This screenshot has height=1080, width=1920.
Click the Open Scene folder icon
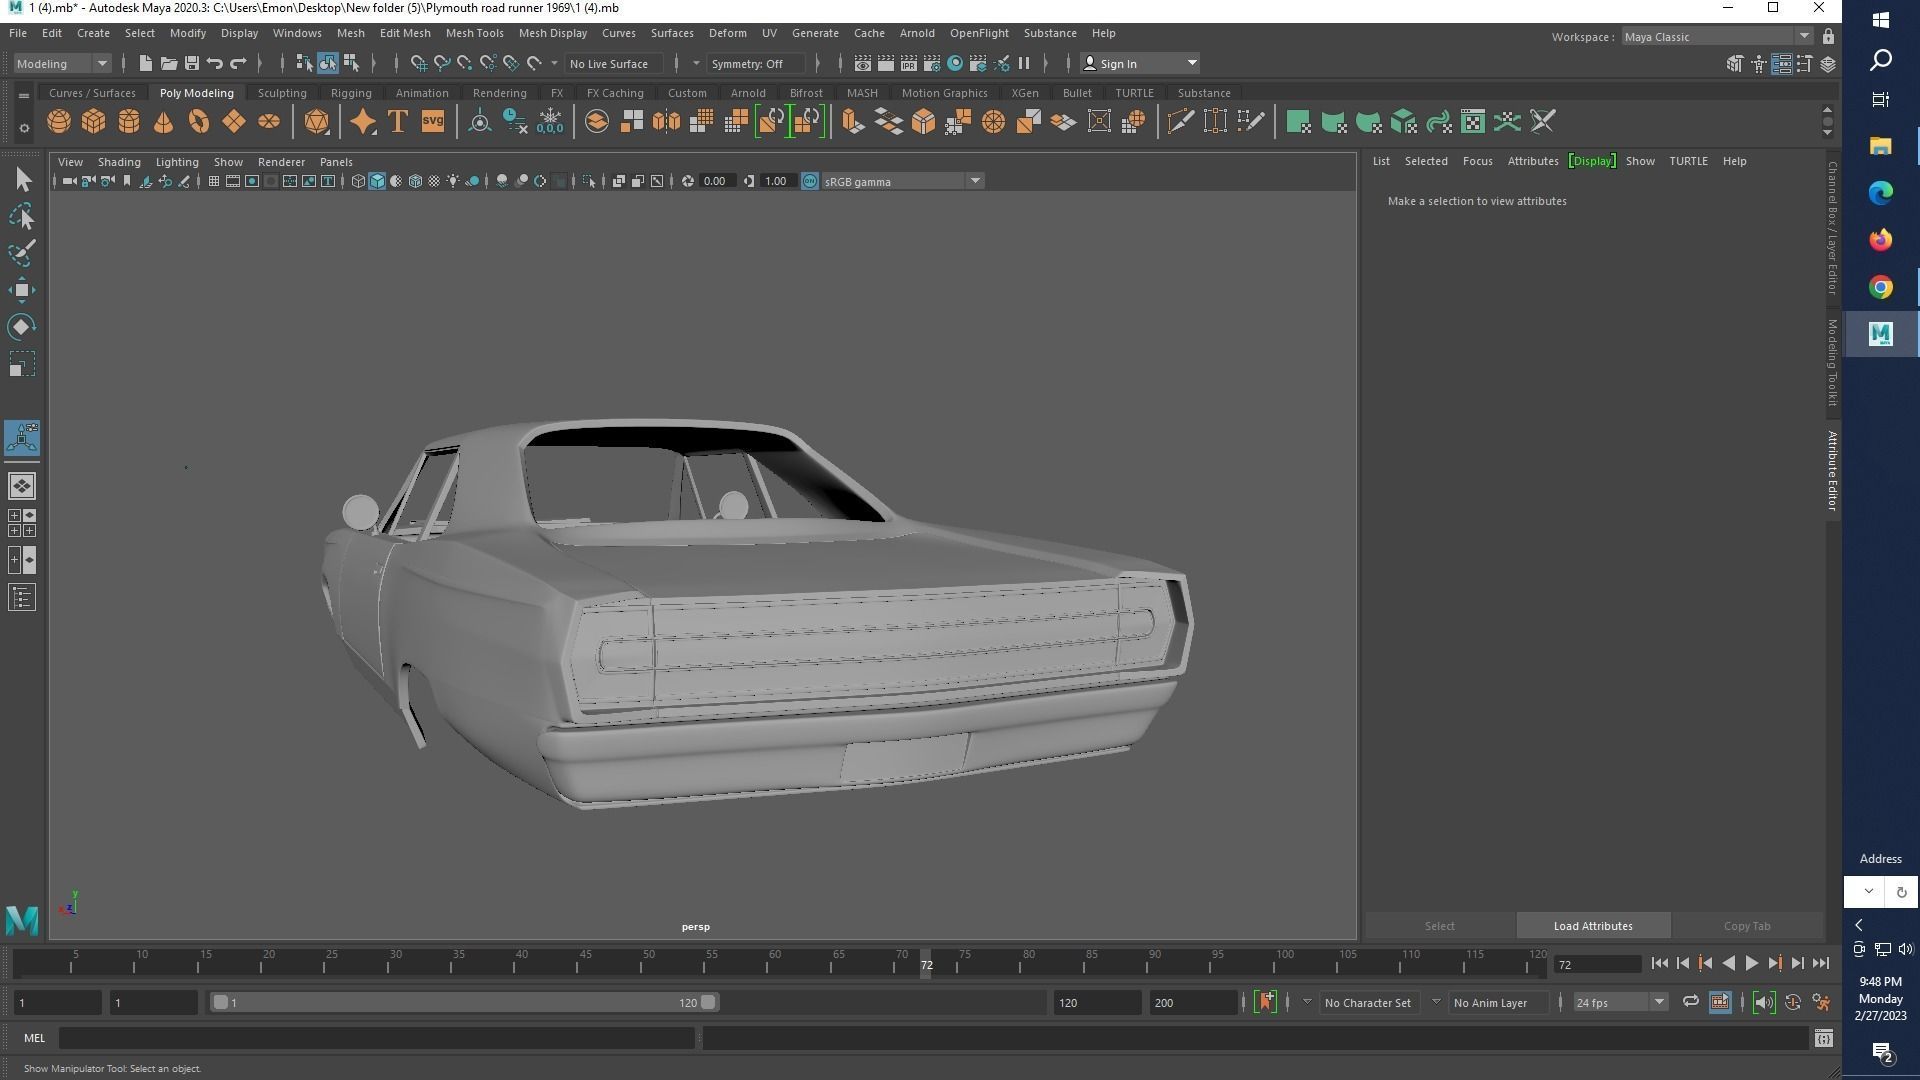pos(168,63)
